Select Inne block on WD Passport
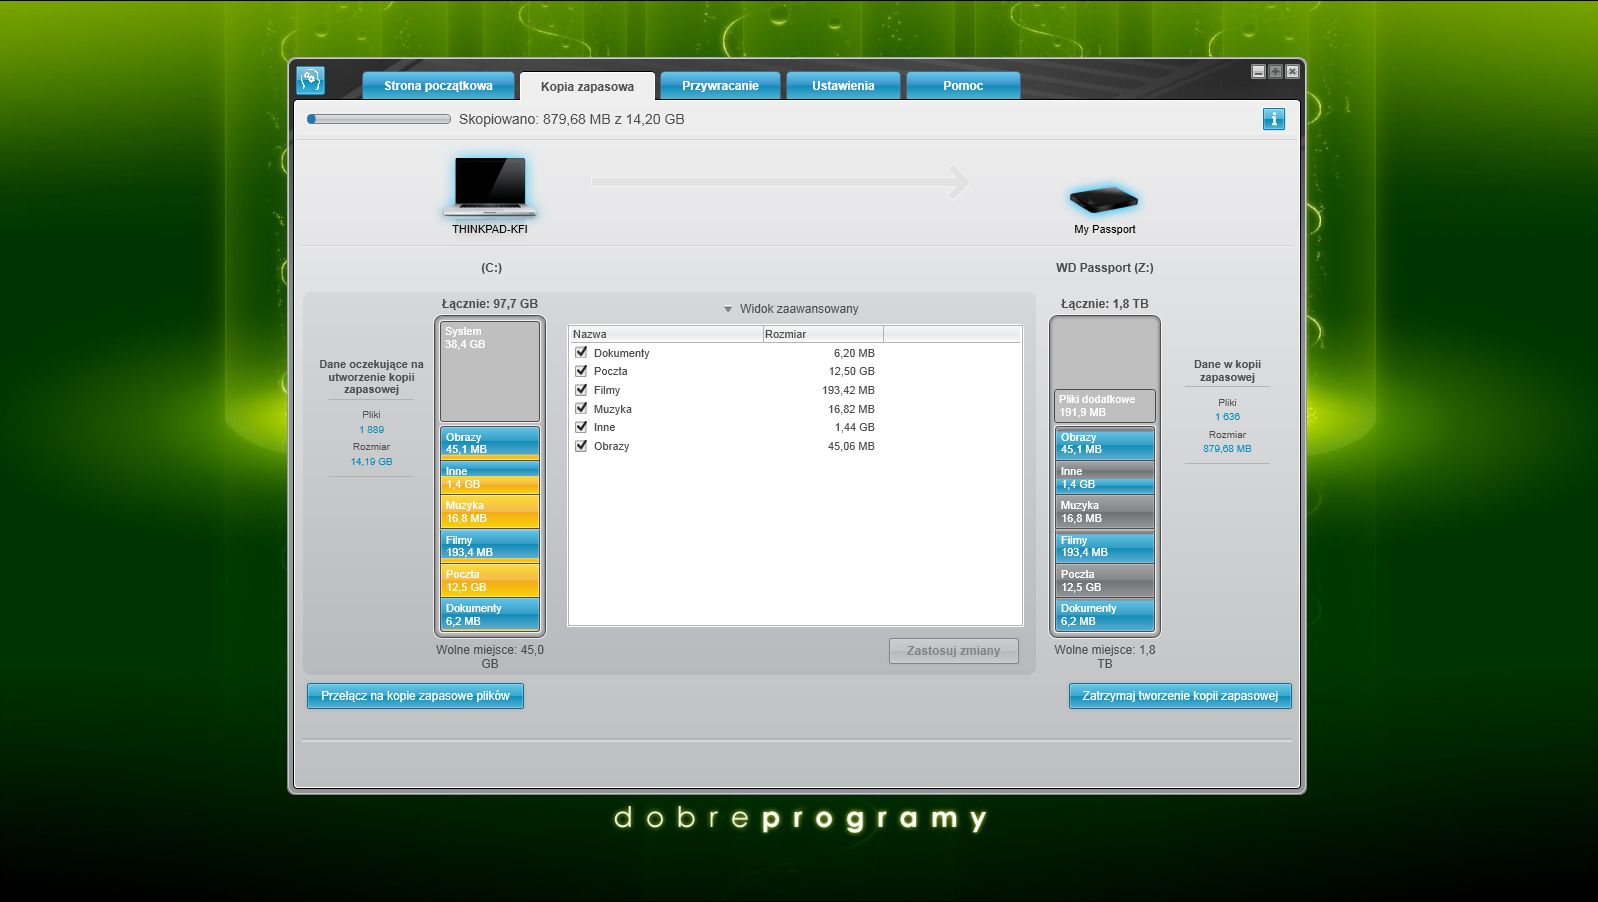 coord(1105,477)
